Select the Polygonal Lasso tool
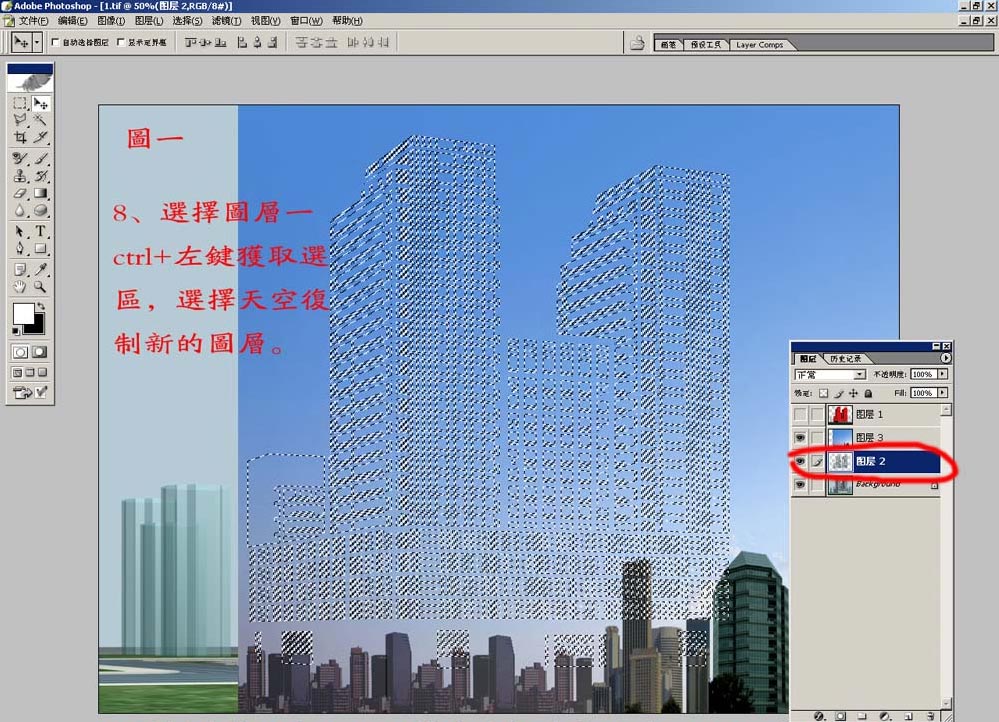The image size is (999, 722). (20, 120)
